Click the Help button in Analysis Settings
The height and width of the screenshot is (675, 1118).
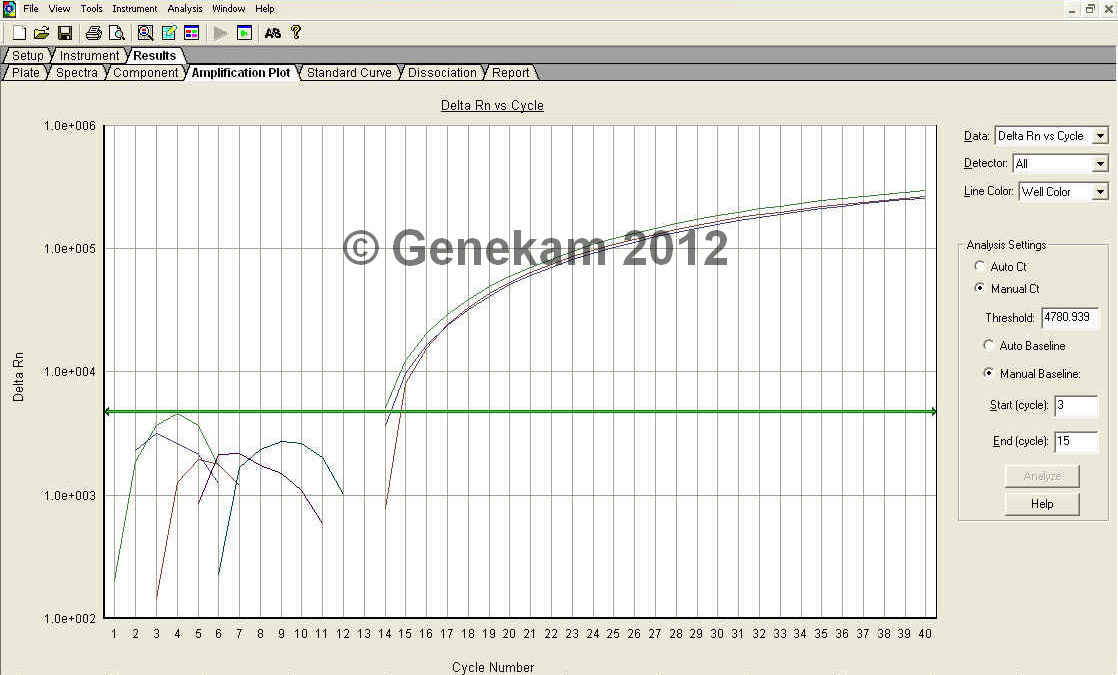(x=1042, y=504)
